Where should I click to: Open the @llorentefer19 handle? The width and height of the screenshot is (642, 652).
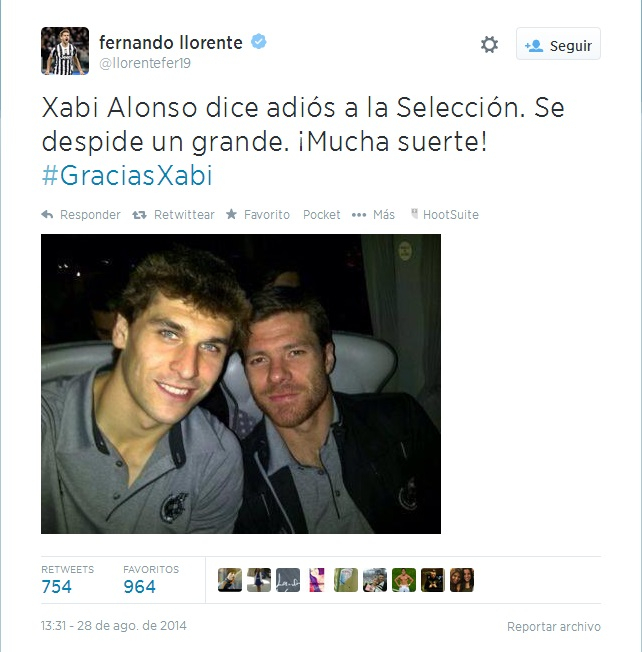[145, 63]
